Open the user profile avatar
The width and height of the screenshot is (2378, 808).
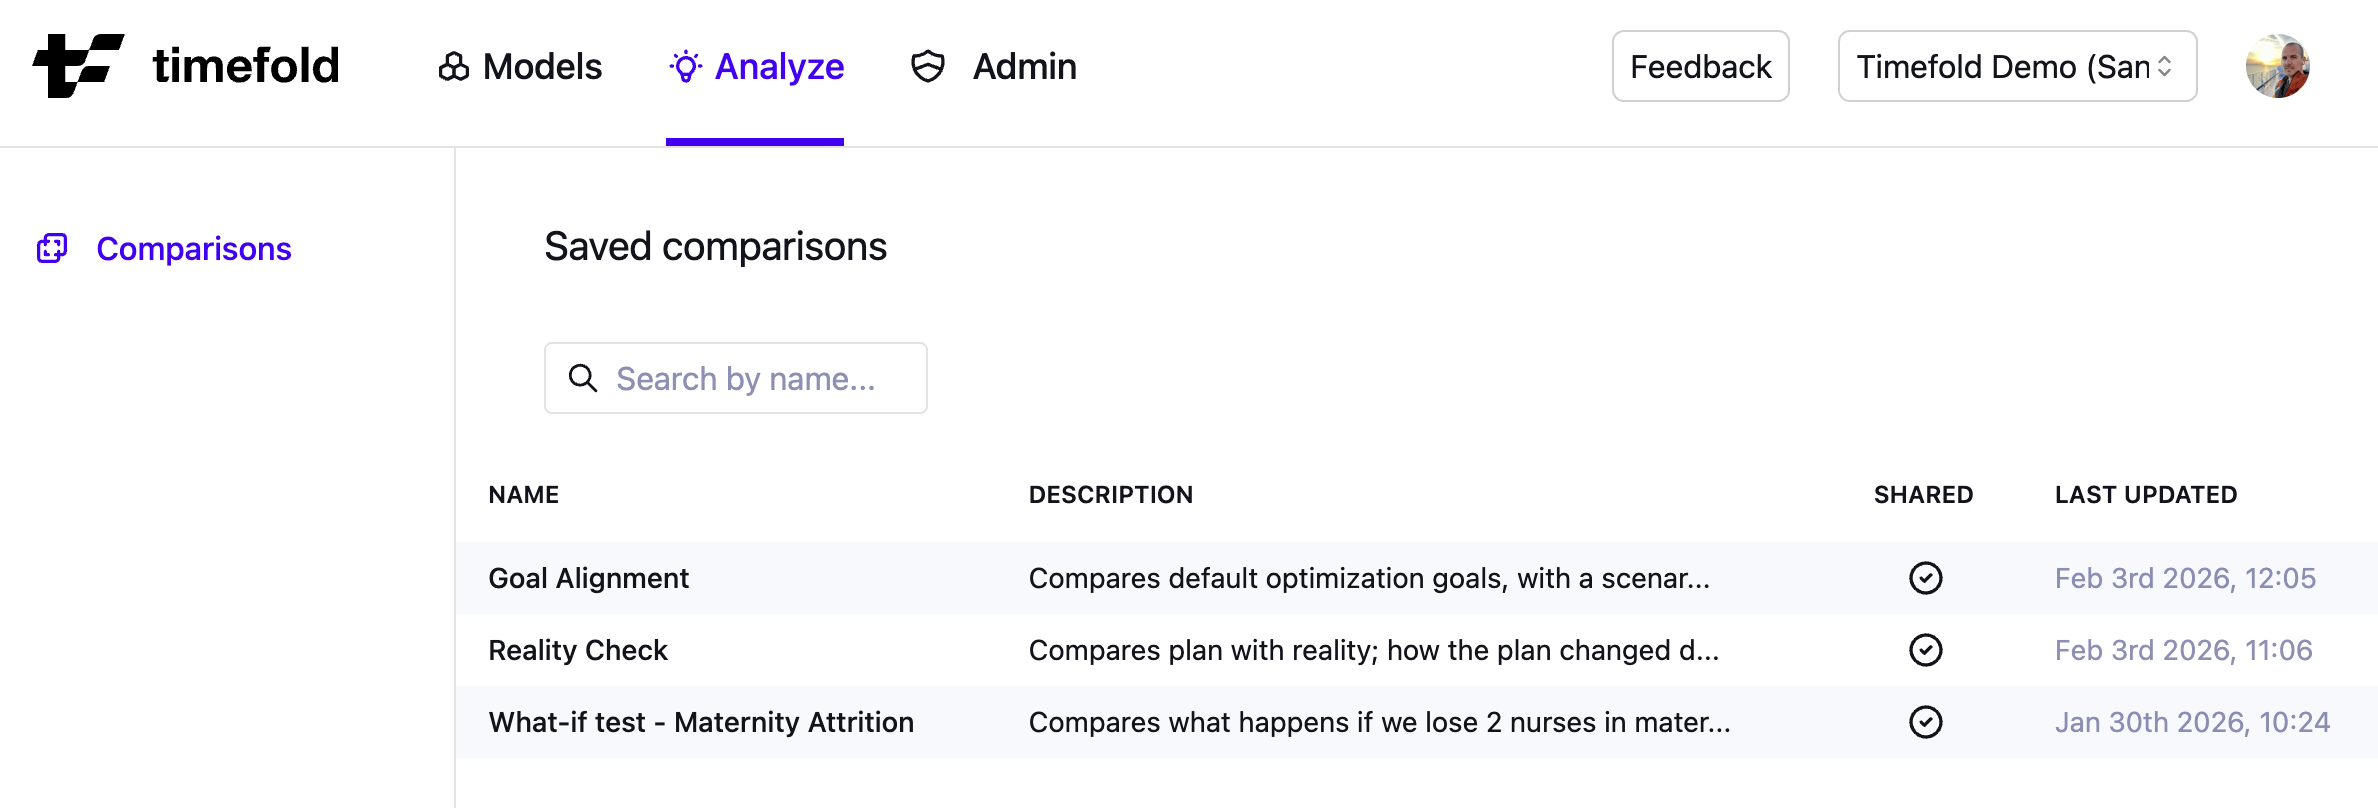(x=2277, y=66)
